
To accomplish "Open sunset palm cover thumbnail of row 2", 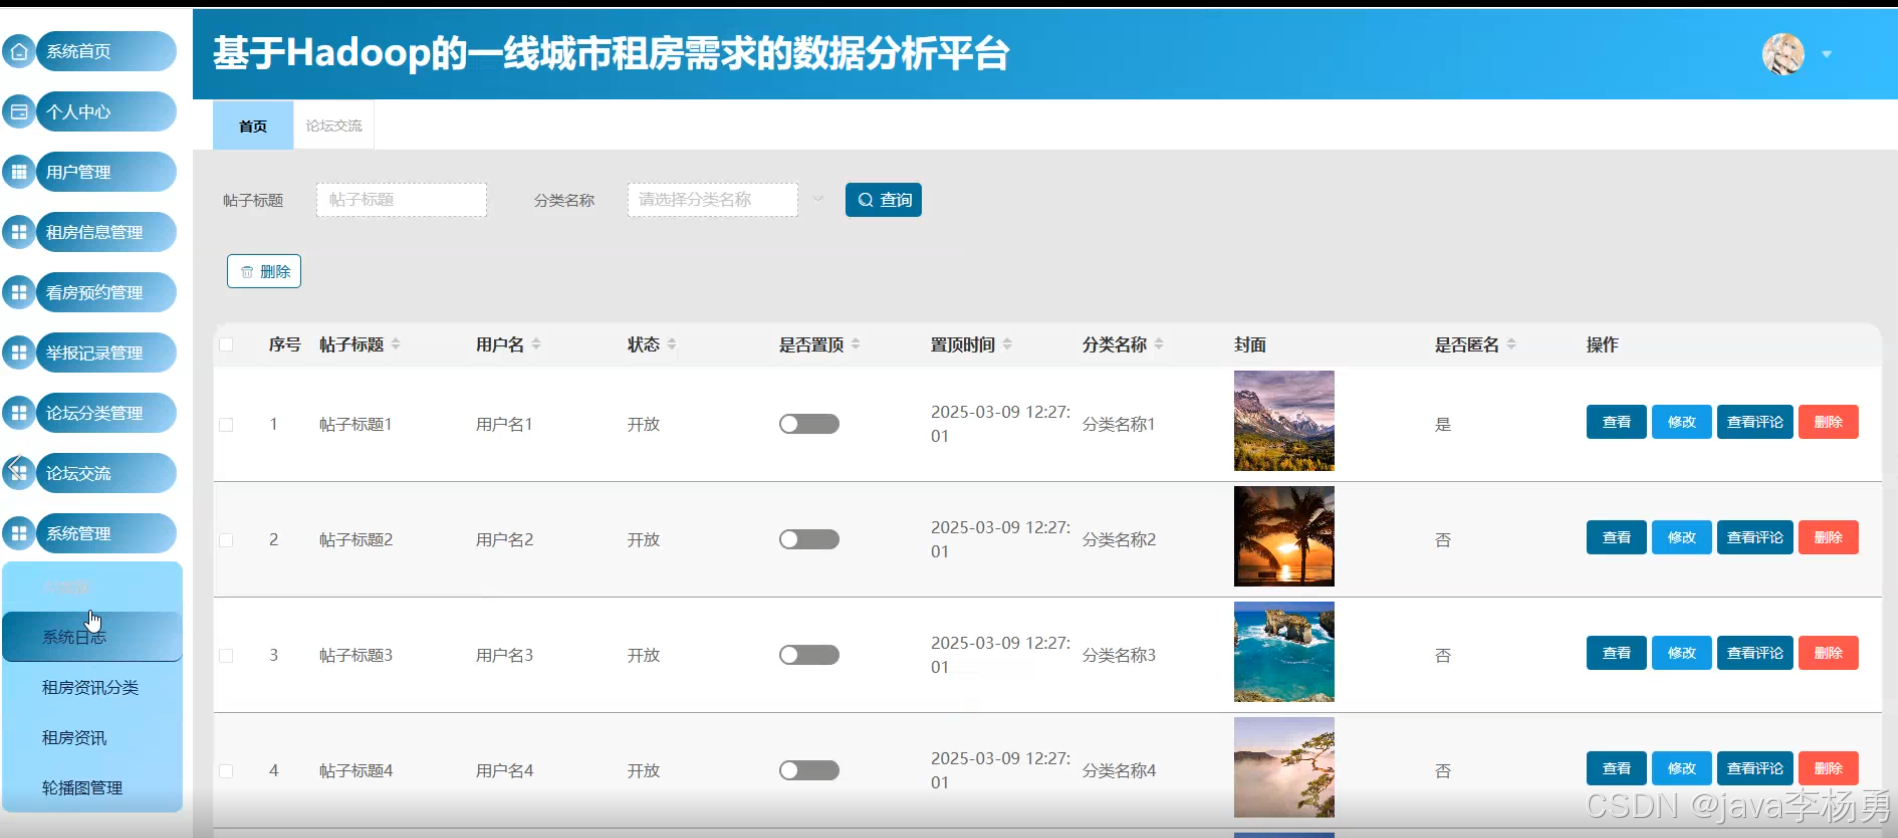I will point(1284,536).
